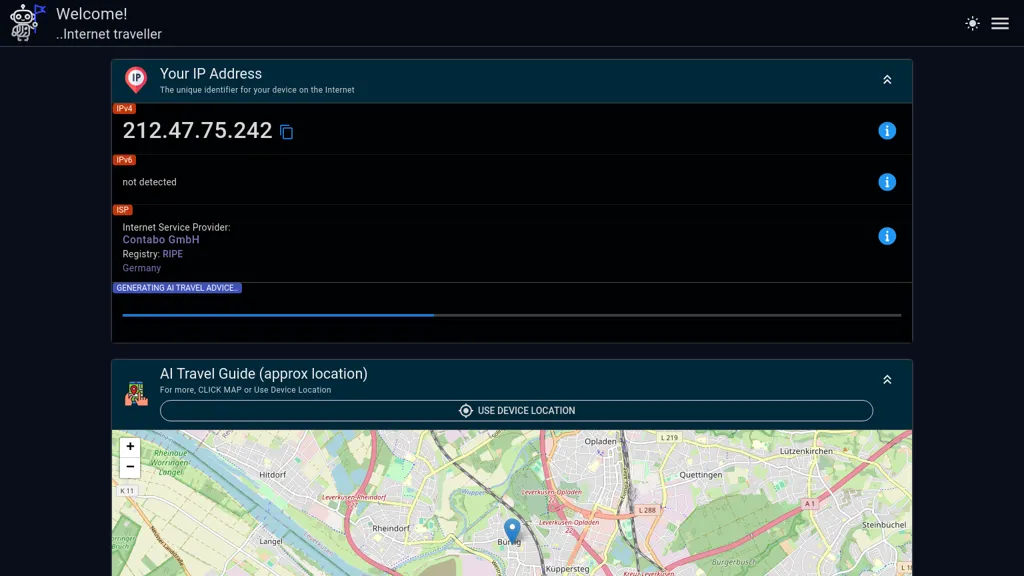Image resolution: width=1024 pixels, height=576 pixels.
Task: Click the crosshair location icon
Action: click(x=465, y=410)
